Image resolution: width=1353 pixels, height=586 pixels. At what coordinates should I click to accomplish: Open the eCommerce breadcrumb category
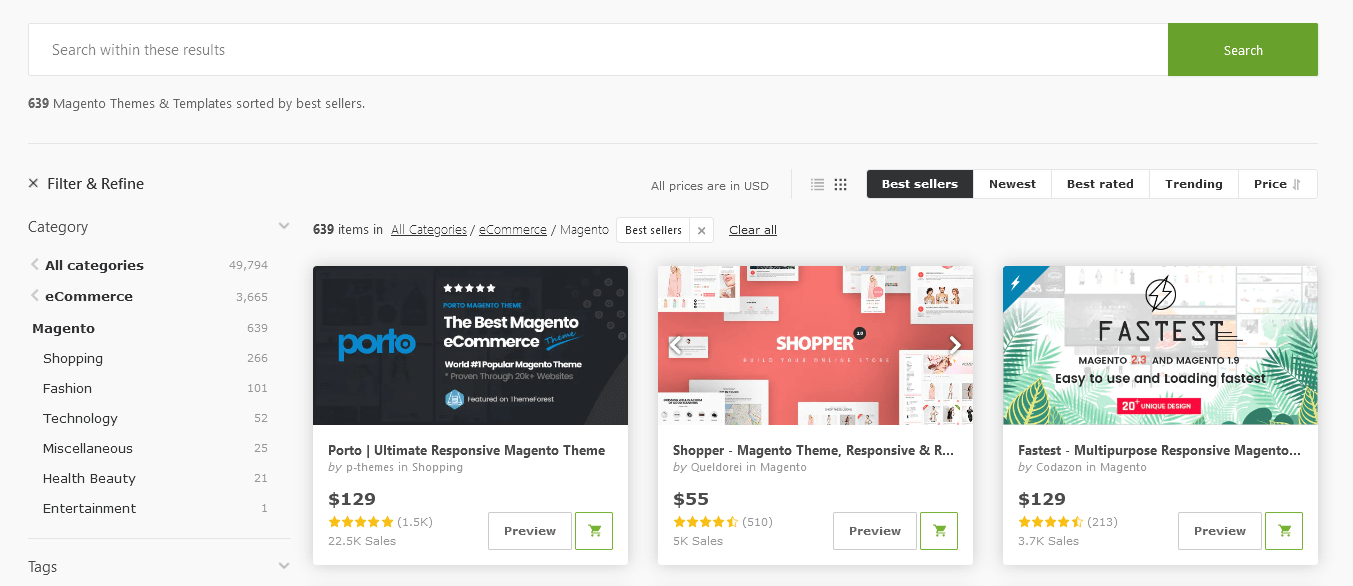(x=512, y=229)
